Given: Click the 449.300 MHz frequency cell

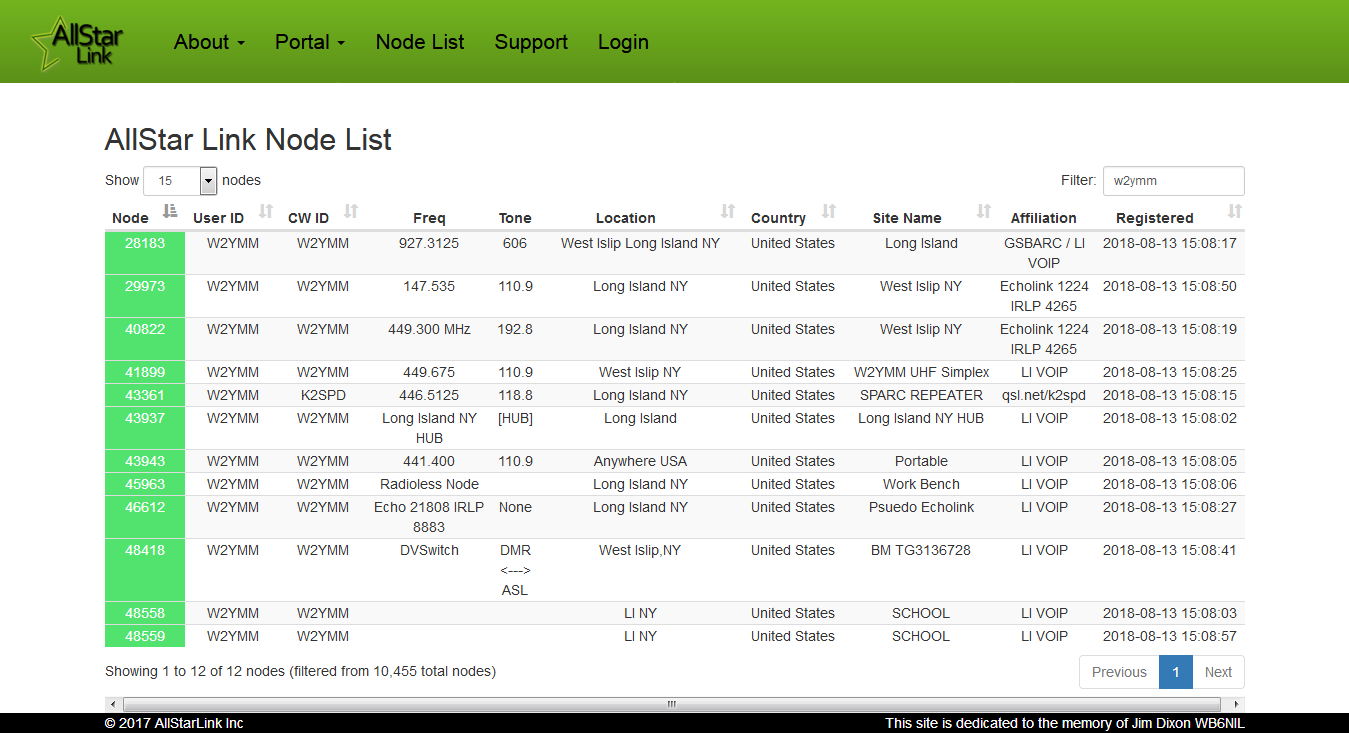Looking at the screenshot, I should coord(429,329).
